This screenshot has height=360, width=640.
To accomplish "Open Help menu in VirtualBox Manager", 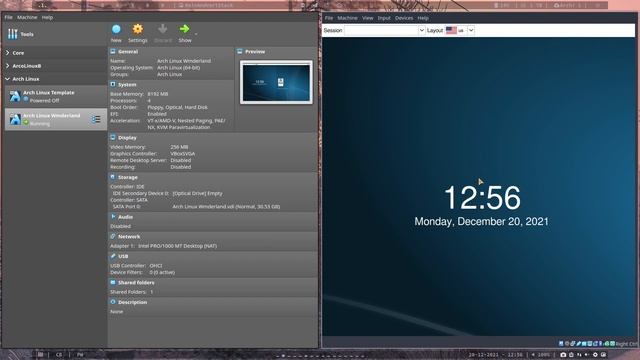I will click(x=47, y=18).
